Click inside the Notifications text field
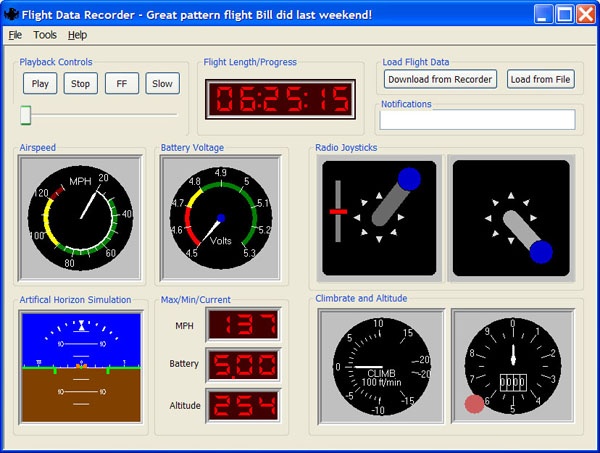 (478, 120)
